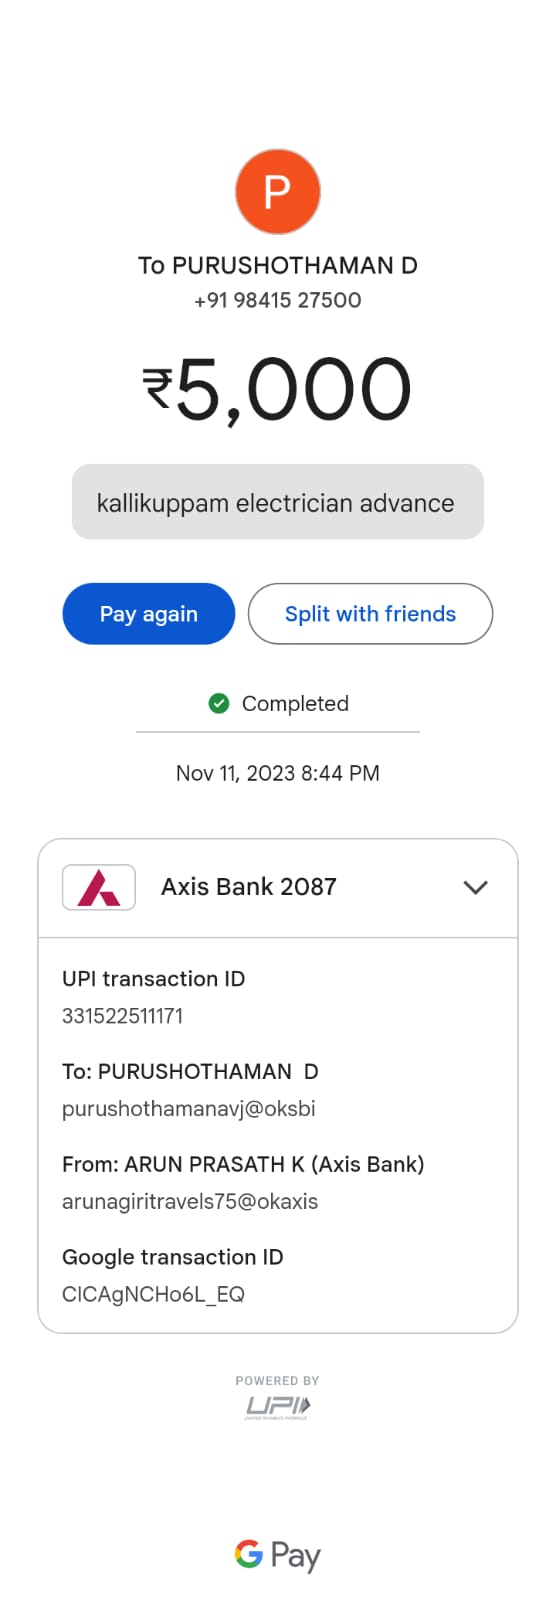Click the rupee symbol beside 5,000
556x1600 pixels.
[158, 388]
